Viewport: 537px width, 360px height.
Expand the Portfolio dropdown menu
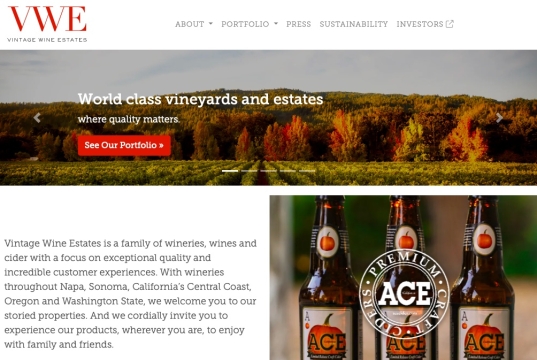pyautogui.click(x=249, y=24)
